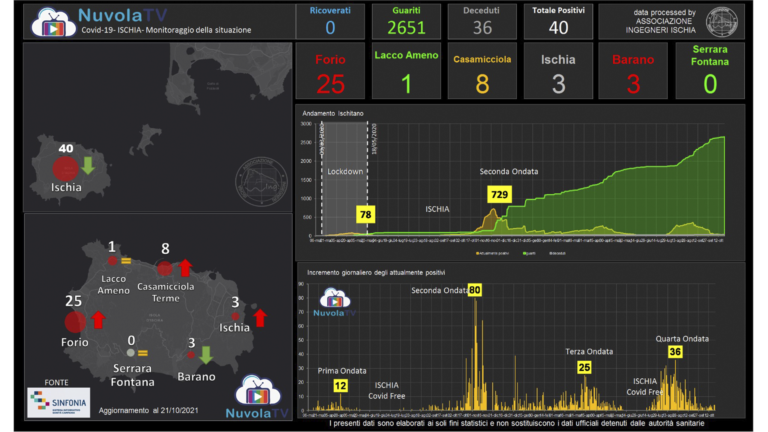Click the green down arrow next to Barano

[x=206, y=354]
